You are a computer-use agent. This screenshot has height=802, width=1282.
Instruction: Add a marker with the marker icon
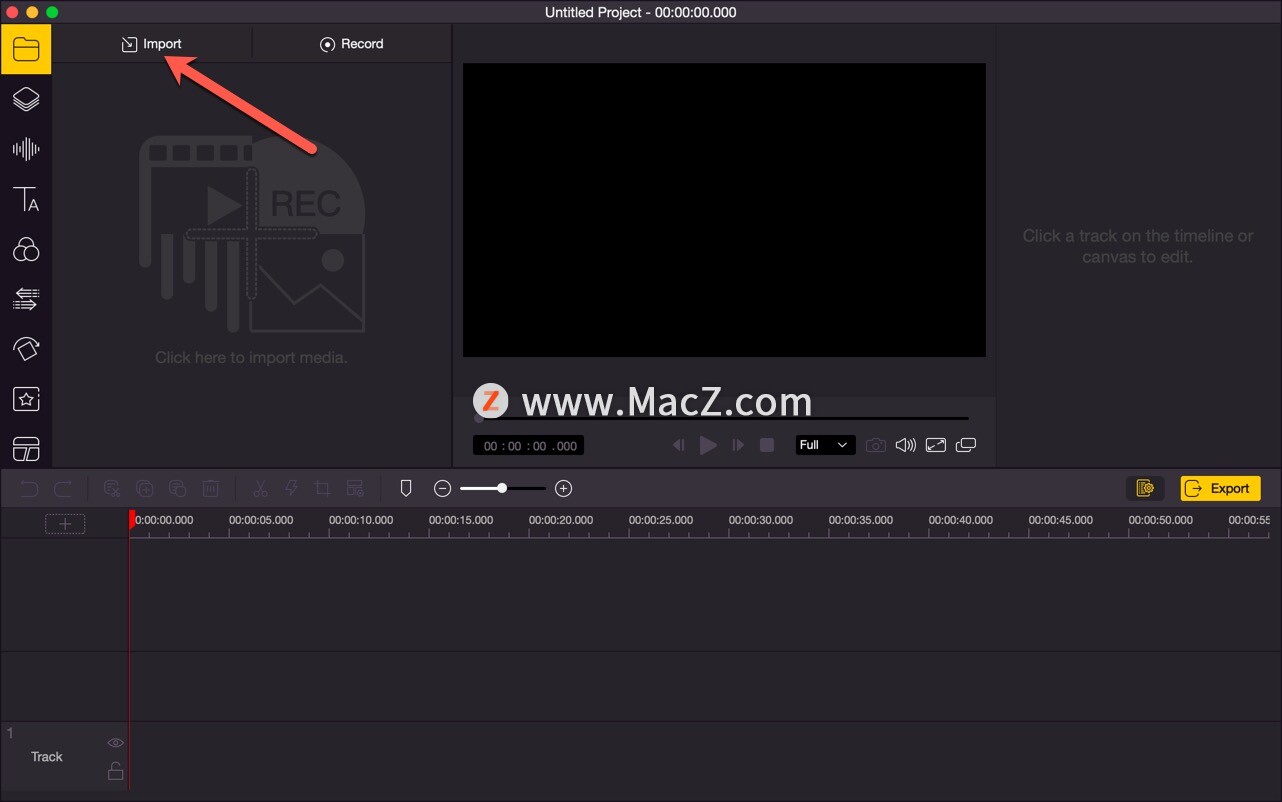tap(406, 488)
